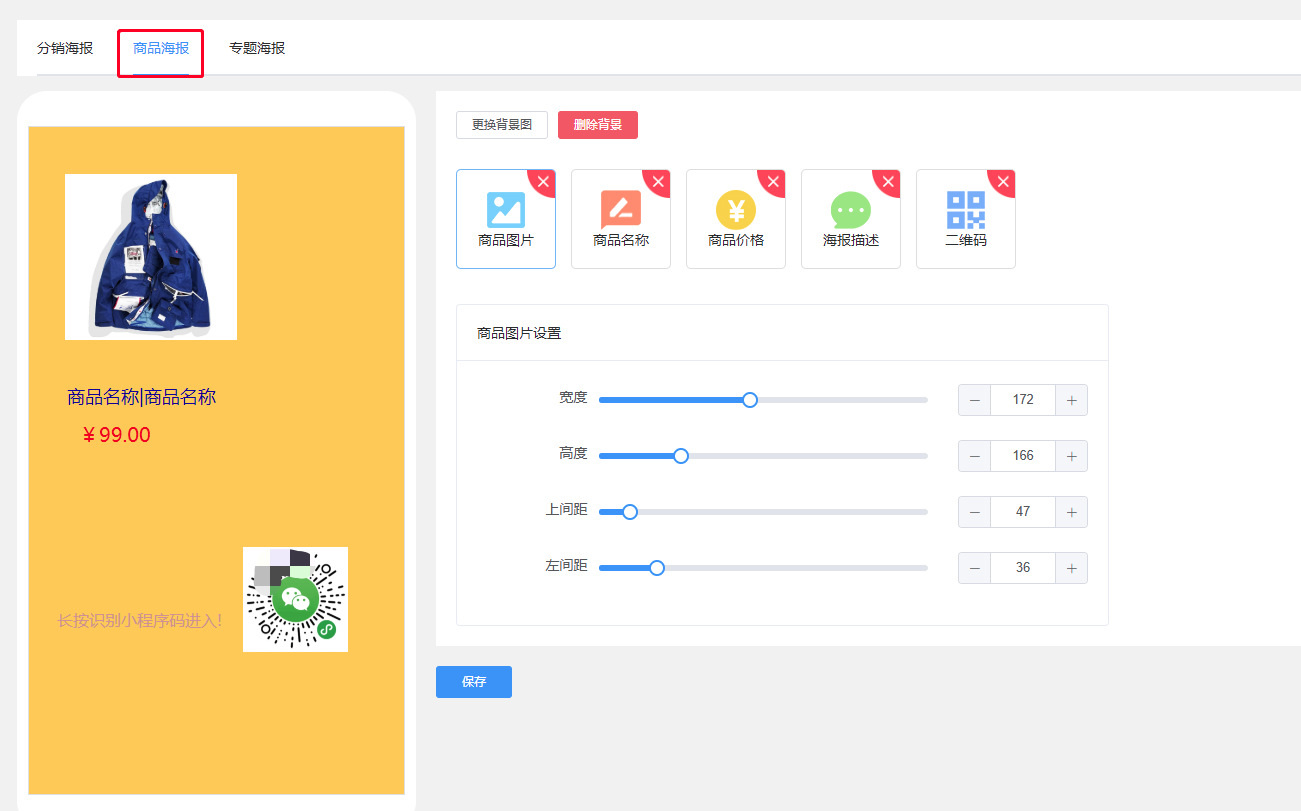Click the blue jacket product image in preview
The width and height of the screenshot is (1301, 811).
point(151,257)
